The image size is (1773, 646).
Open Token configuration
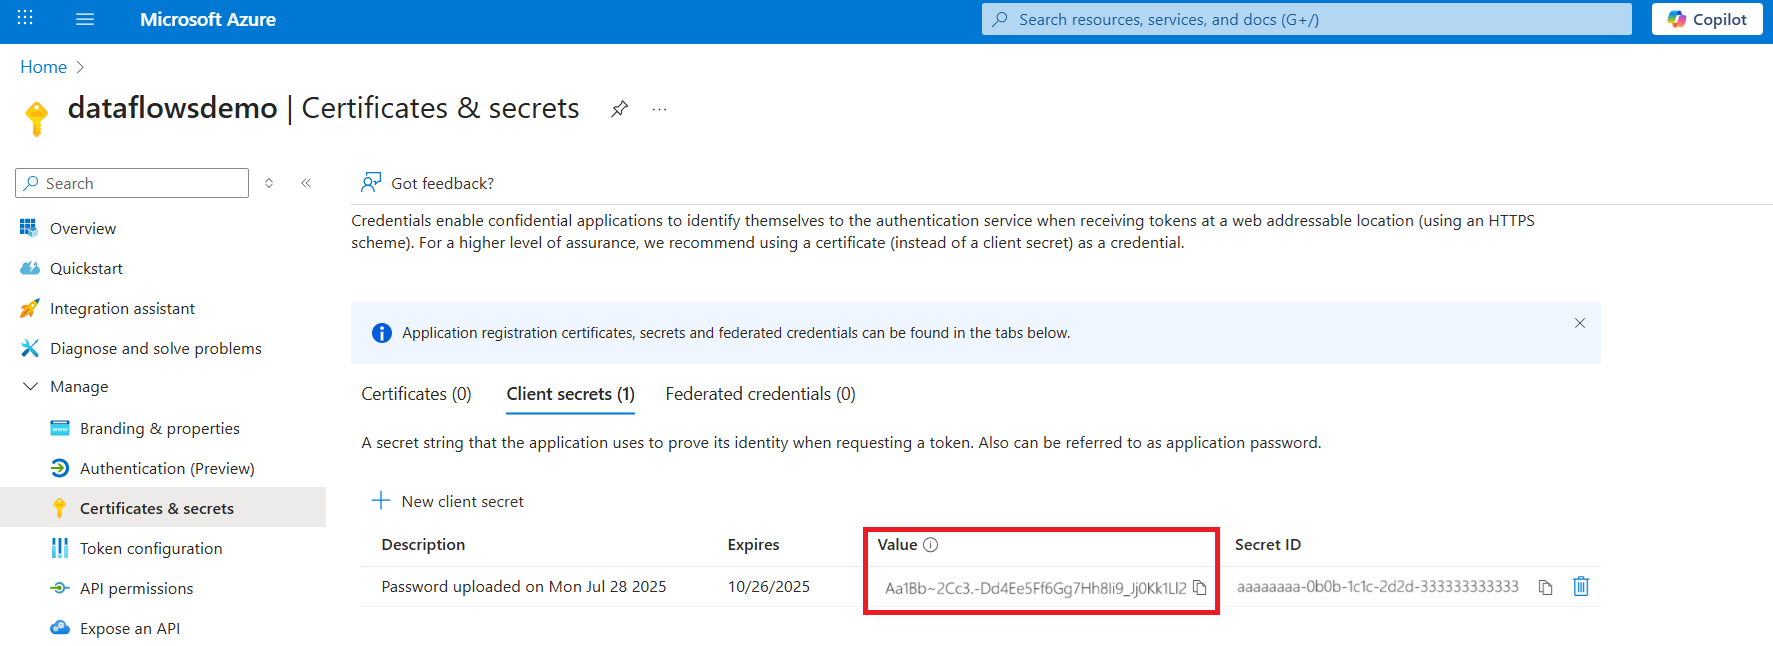[x=151, y=548]
